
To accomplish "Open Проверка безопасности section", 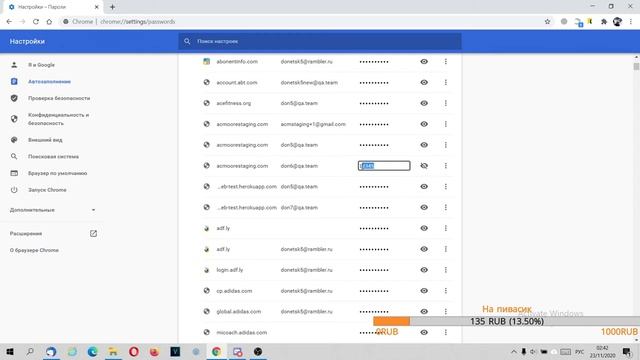I will pyautogui.click(x=59, y=98).
